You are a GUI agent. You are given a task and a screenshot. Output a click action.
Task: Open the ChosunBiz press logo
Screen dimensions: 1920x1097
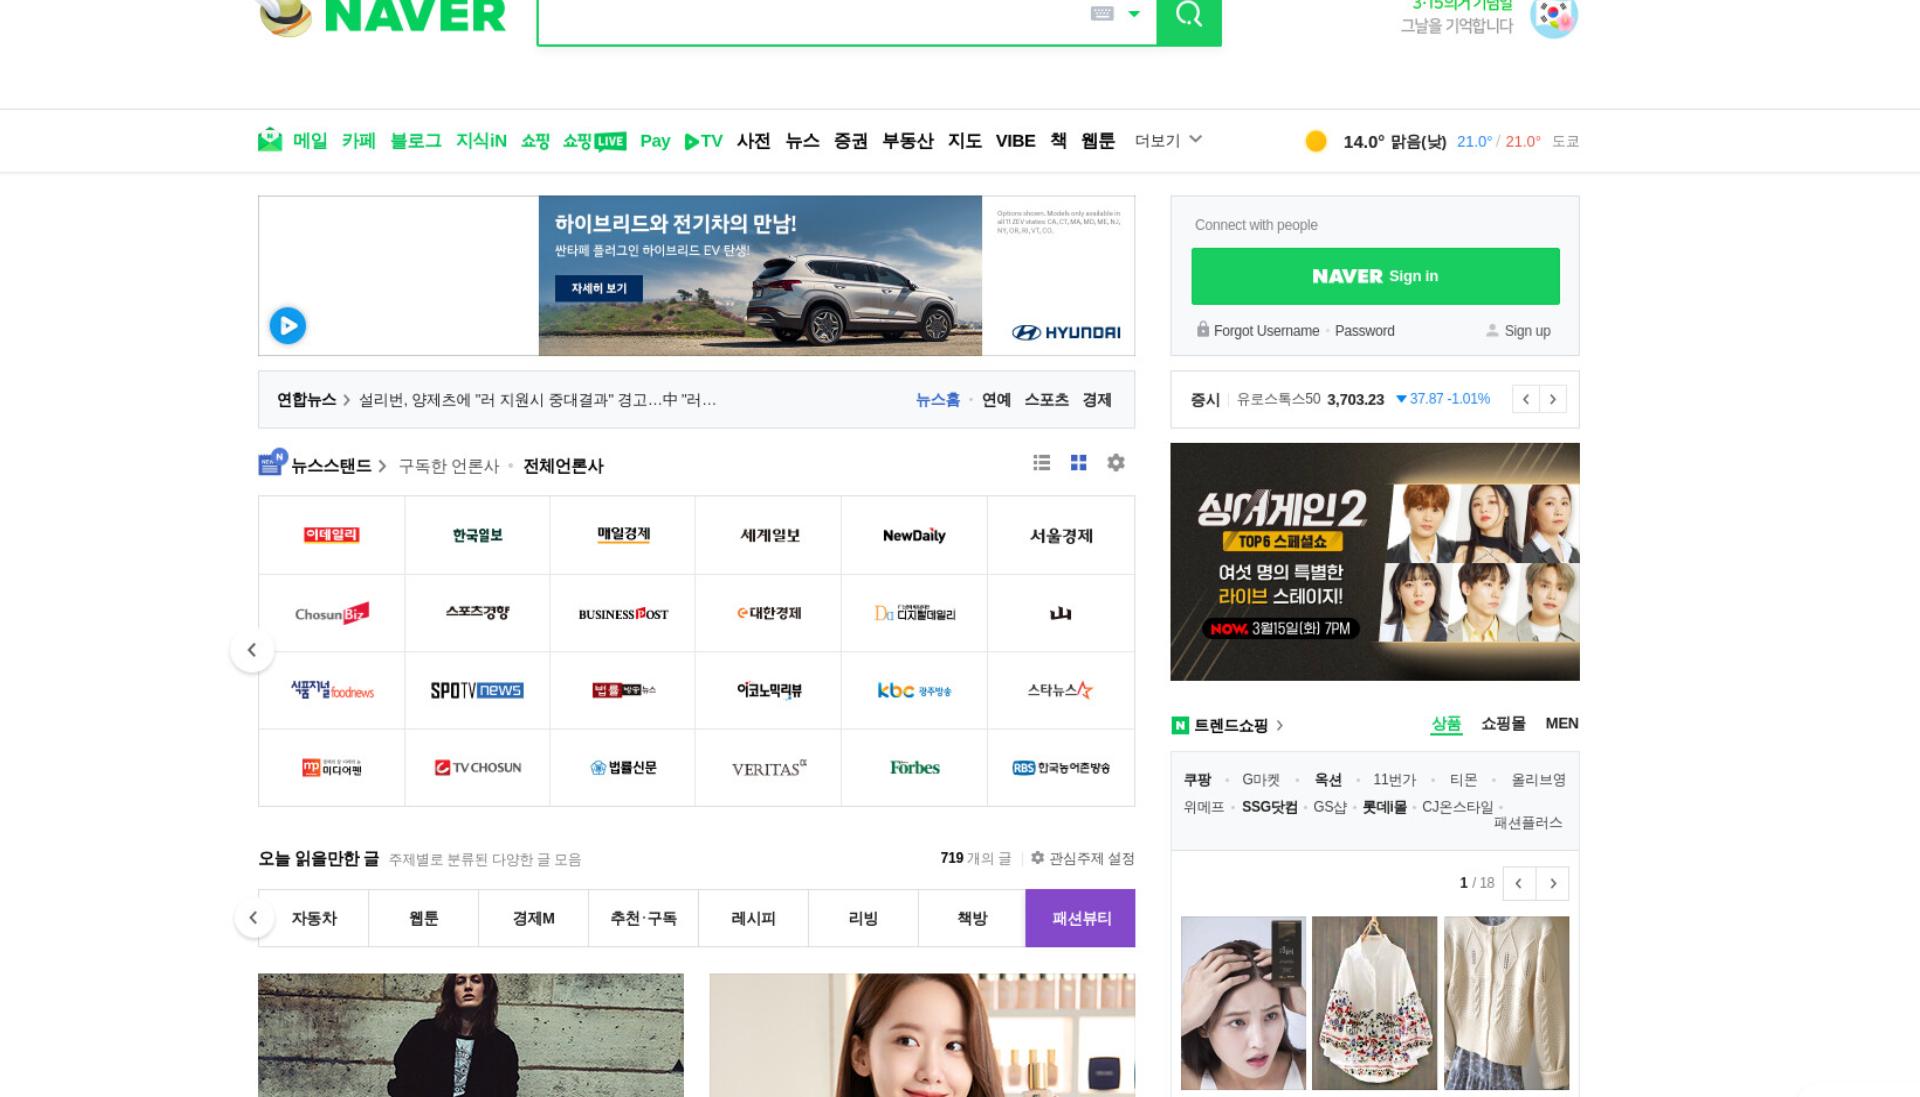point(331,613)
